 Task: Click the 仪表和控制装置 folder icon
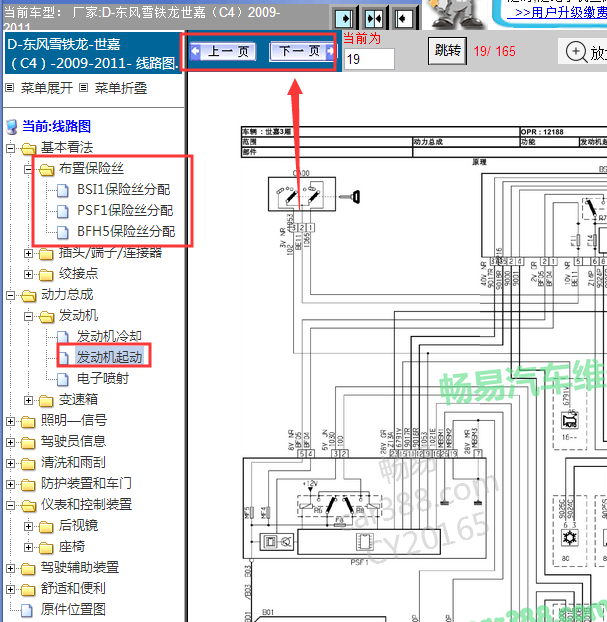click(29, 505)
